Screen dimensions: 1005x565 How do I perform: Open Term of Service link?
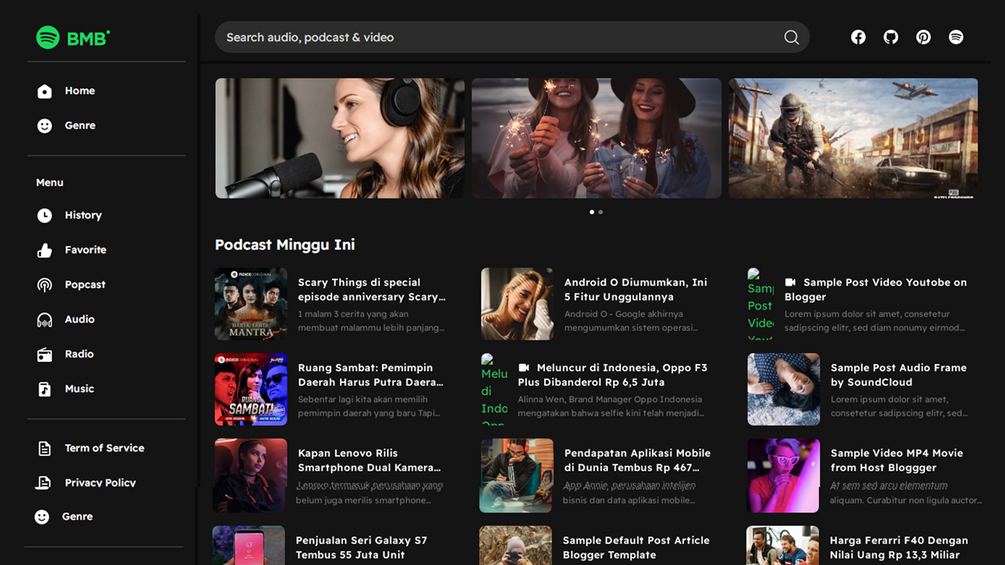point(104,448)
